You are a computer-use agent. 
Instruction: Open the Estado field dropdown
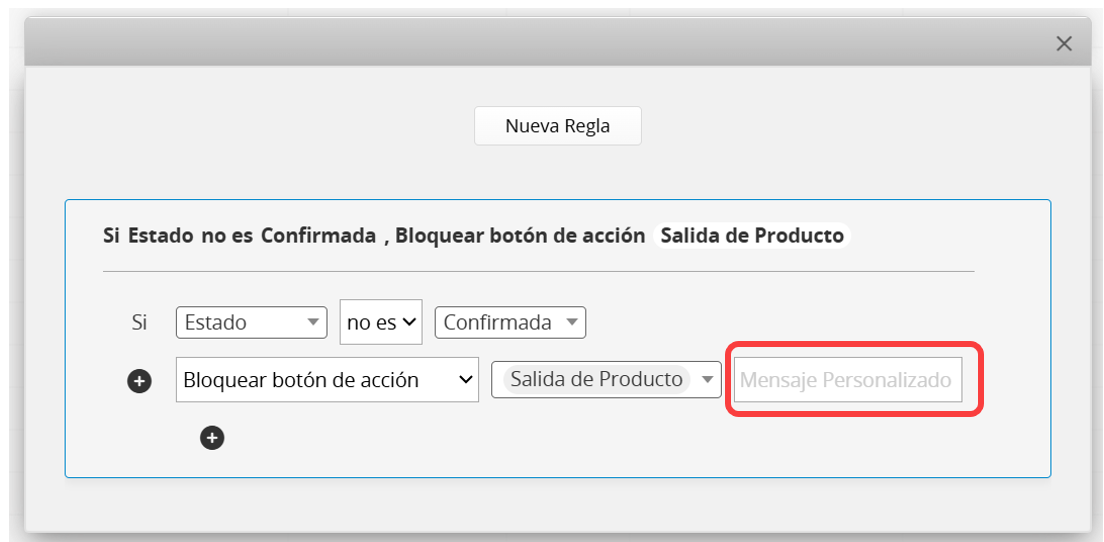click(x=251, y=323)
